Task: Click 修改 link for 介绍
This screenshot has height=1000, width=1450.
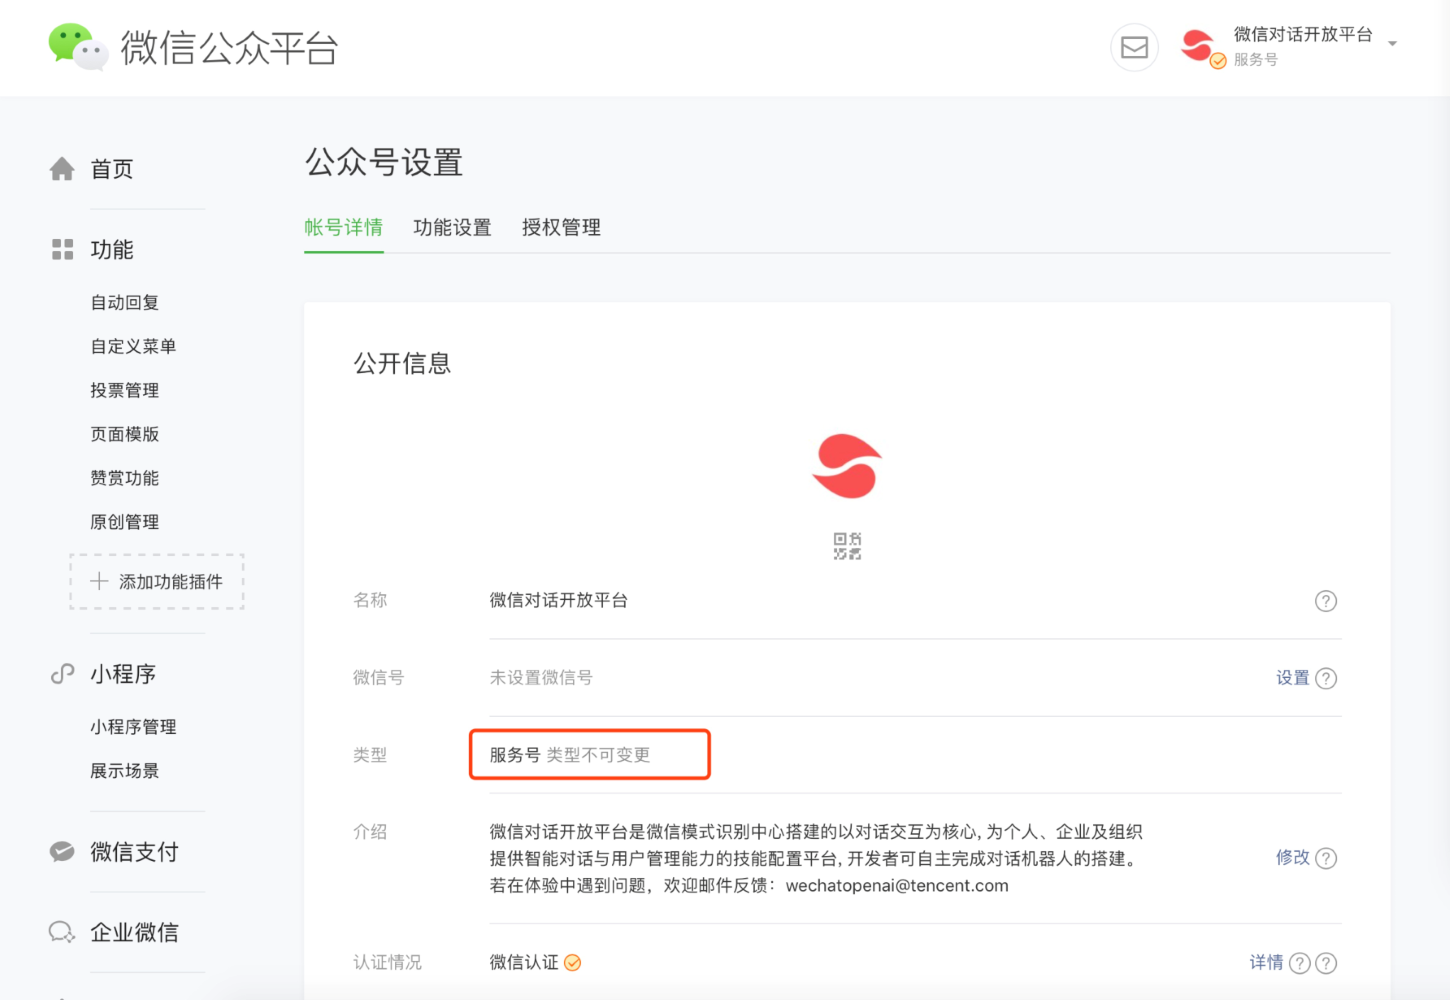Action: click(1292, 858)
